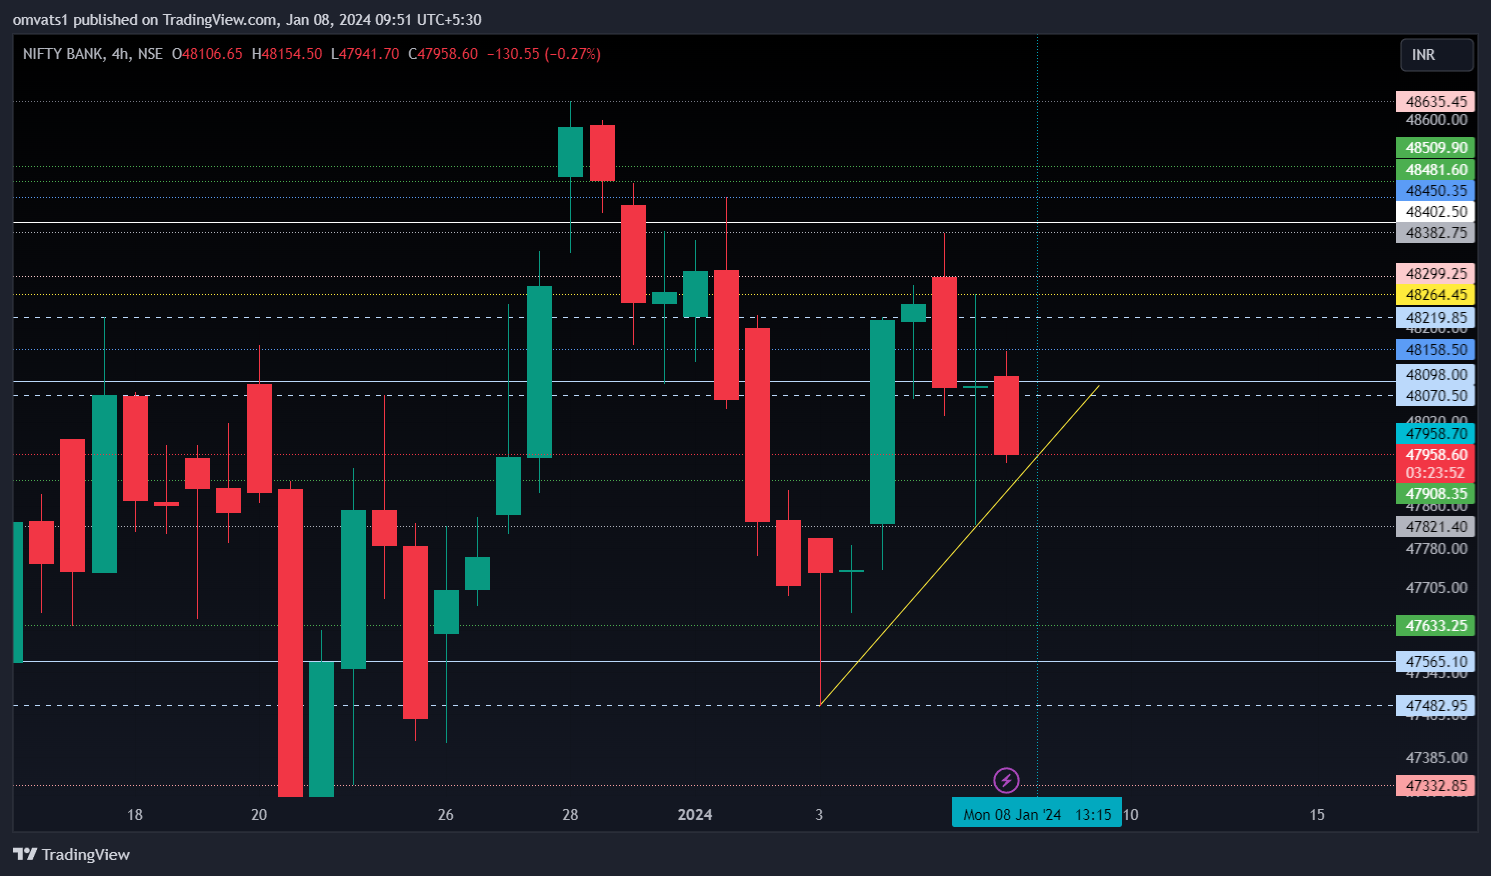Image resolution: width=1491 pixels, height=876 pixels.
Task: Click the white 48402.50 price label
Action: click(x=1435, y=212)
